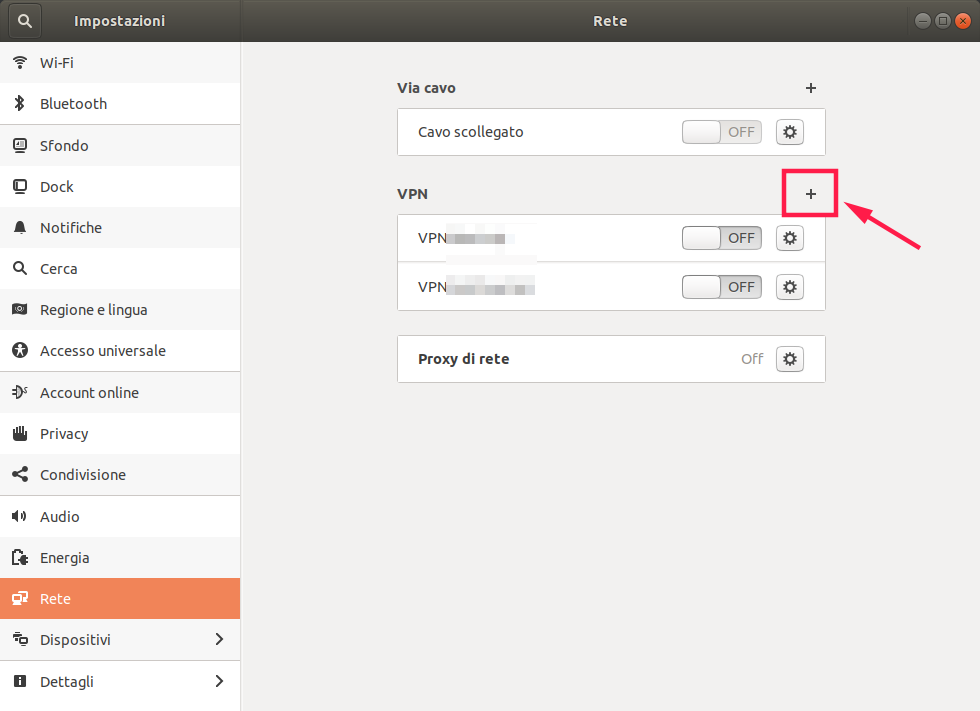
Task: Open the second VPN gear settings
Action: pos(789,286)
